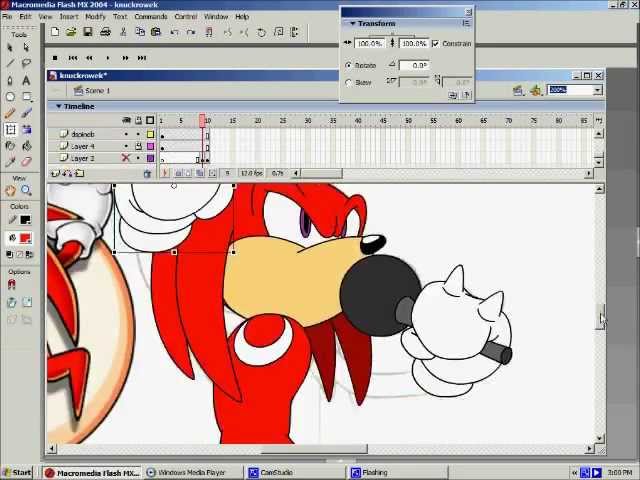This screenshot has height=480, width=640.
Task: Select the Paint Bucket tool
Action: tap(26, 146)
